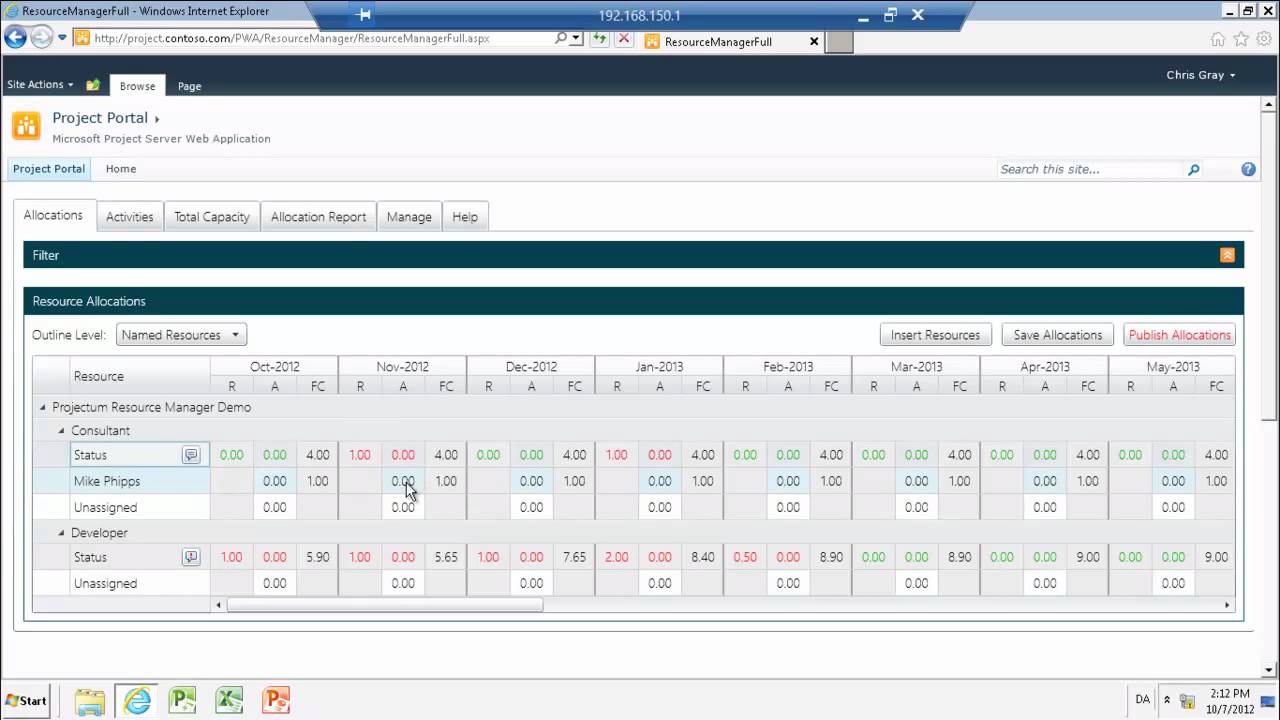This screenshot has height=720, width=1280.
Task: Select the Allocations tab
Action: [x=53, y=216]
